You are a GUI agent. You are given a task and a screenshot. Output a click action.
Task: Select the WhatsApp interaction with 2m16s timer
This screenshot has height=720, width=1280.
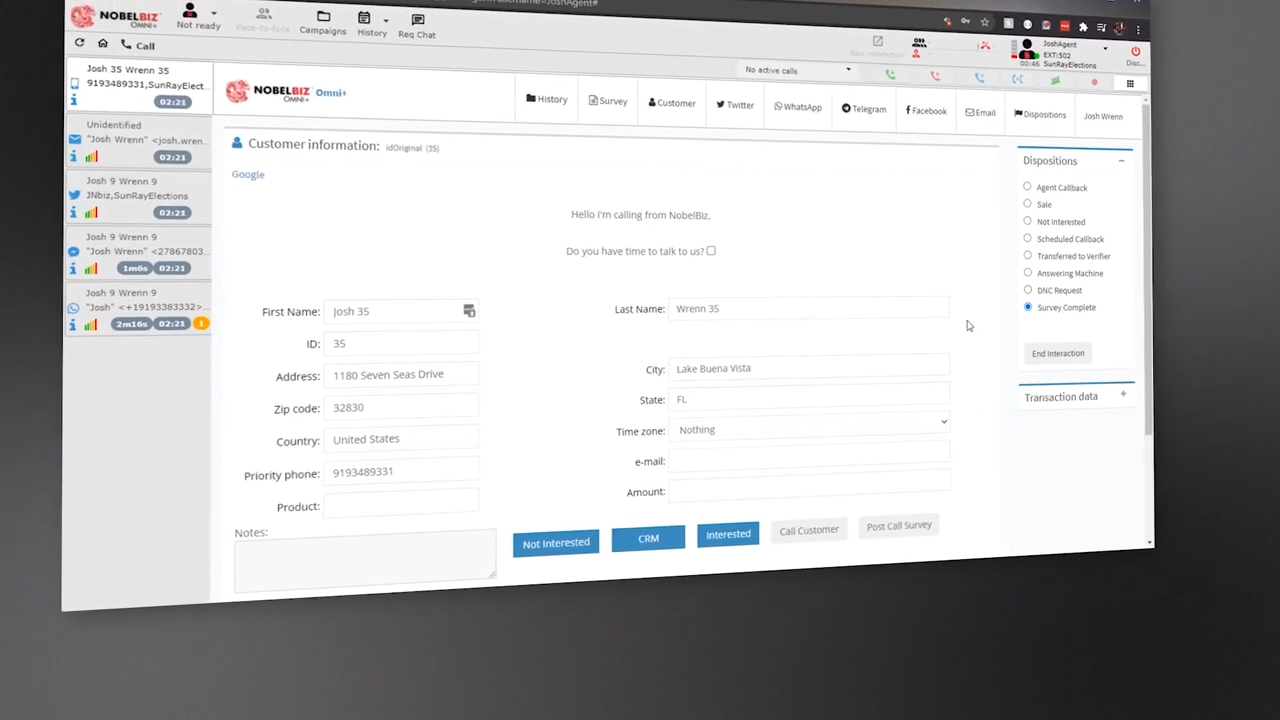pos(137,309)
